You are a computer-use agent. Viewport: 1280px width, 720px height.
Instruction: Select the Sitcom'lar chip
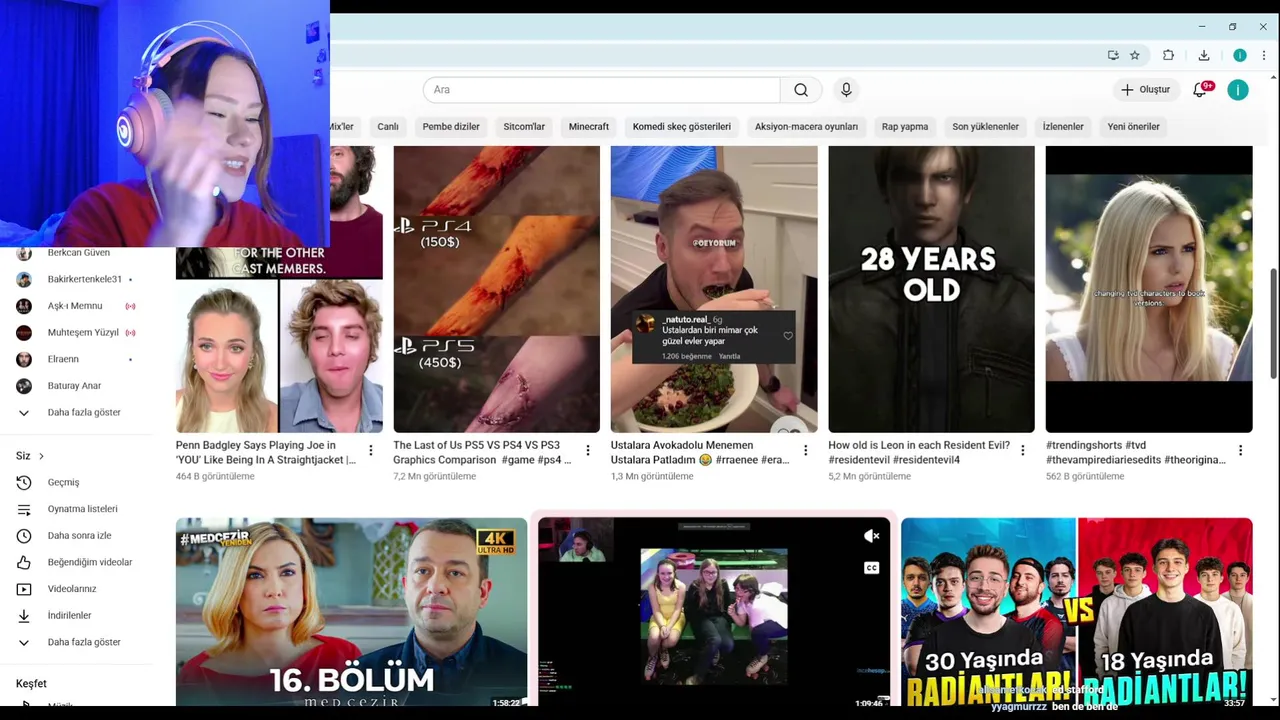[x=524, y=127]
